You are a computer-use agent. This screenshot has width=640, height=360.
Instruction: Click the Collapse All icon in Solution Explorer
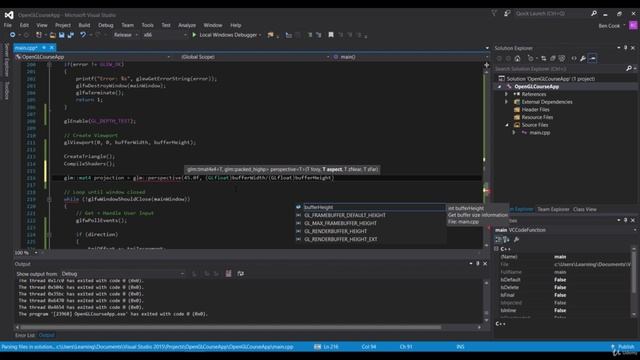553,58
